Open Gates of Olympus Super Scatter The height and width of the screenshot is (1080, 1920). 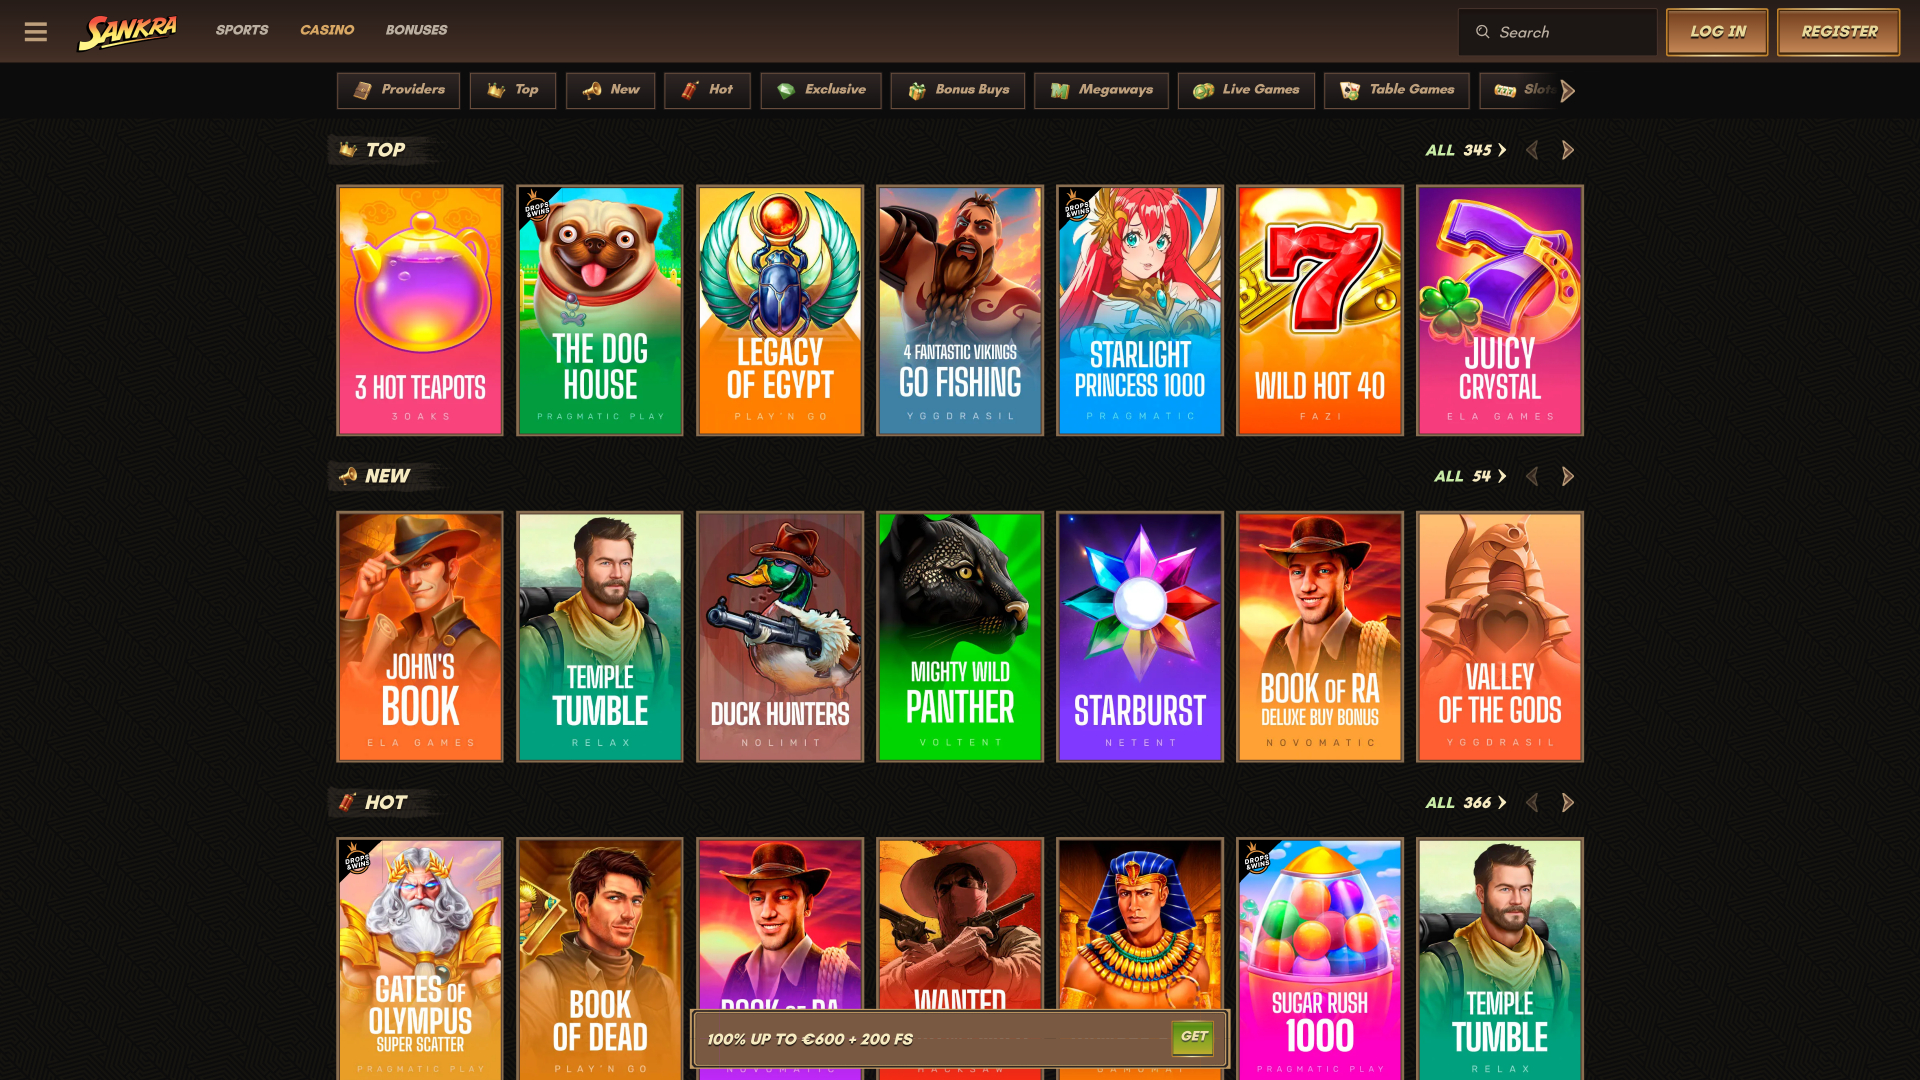(420, 958)
